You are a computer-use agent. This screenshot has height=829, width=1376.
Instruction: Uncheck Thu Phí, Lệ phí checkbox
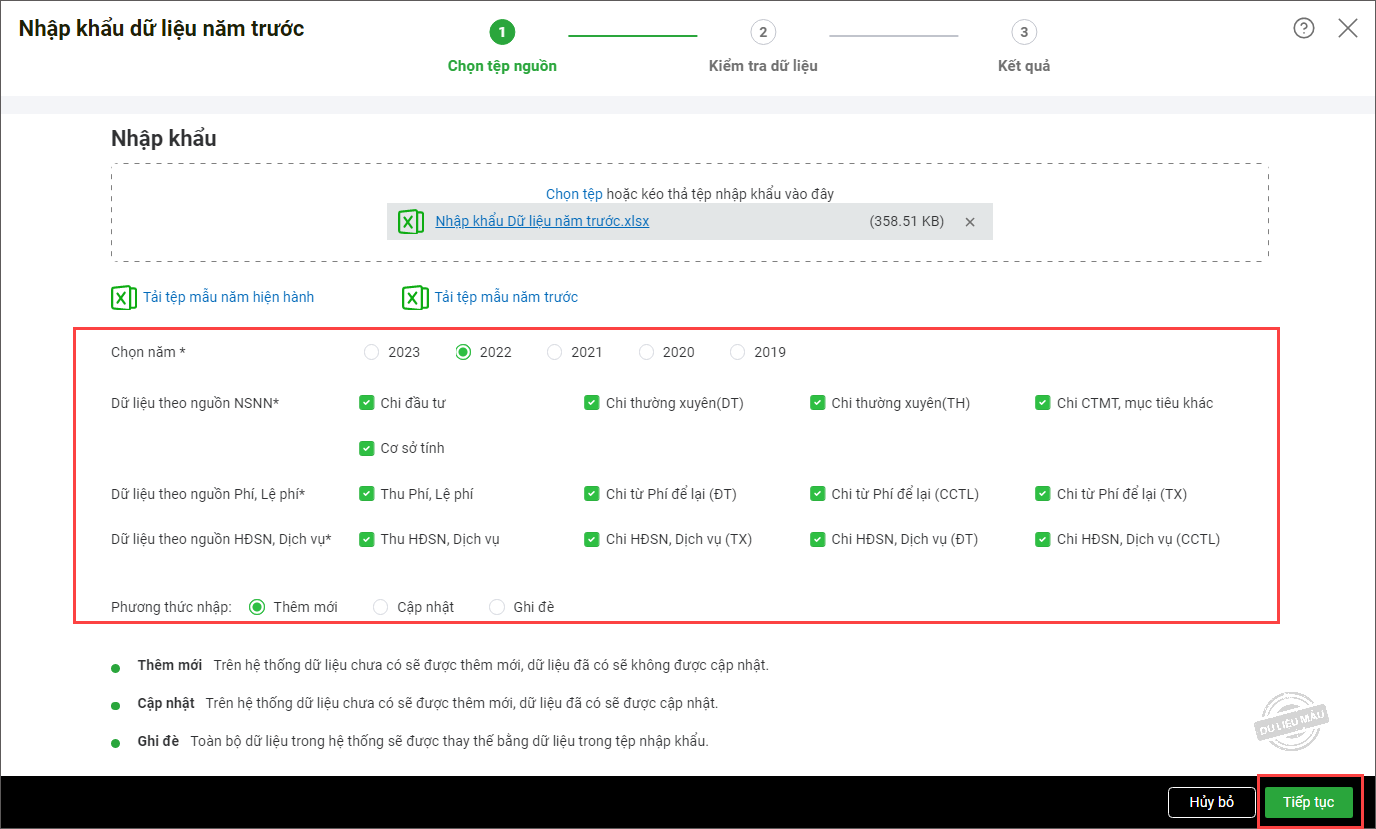pyautogui.click(x=367, y=493)
